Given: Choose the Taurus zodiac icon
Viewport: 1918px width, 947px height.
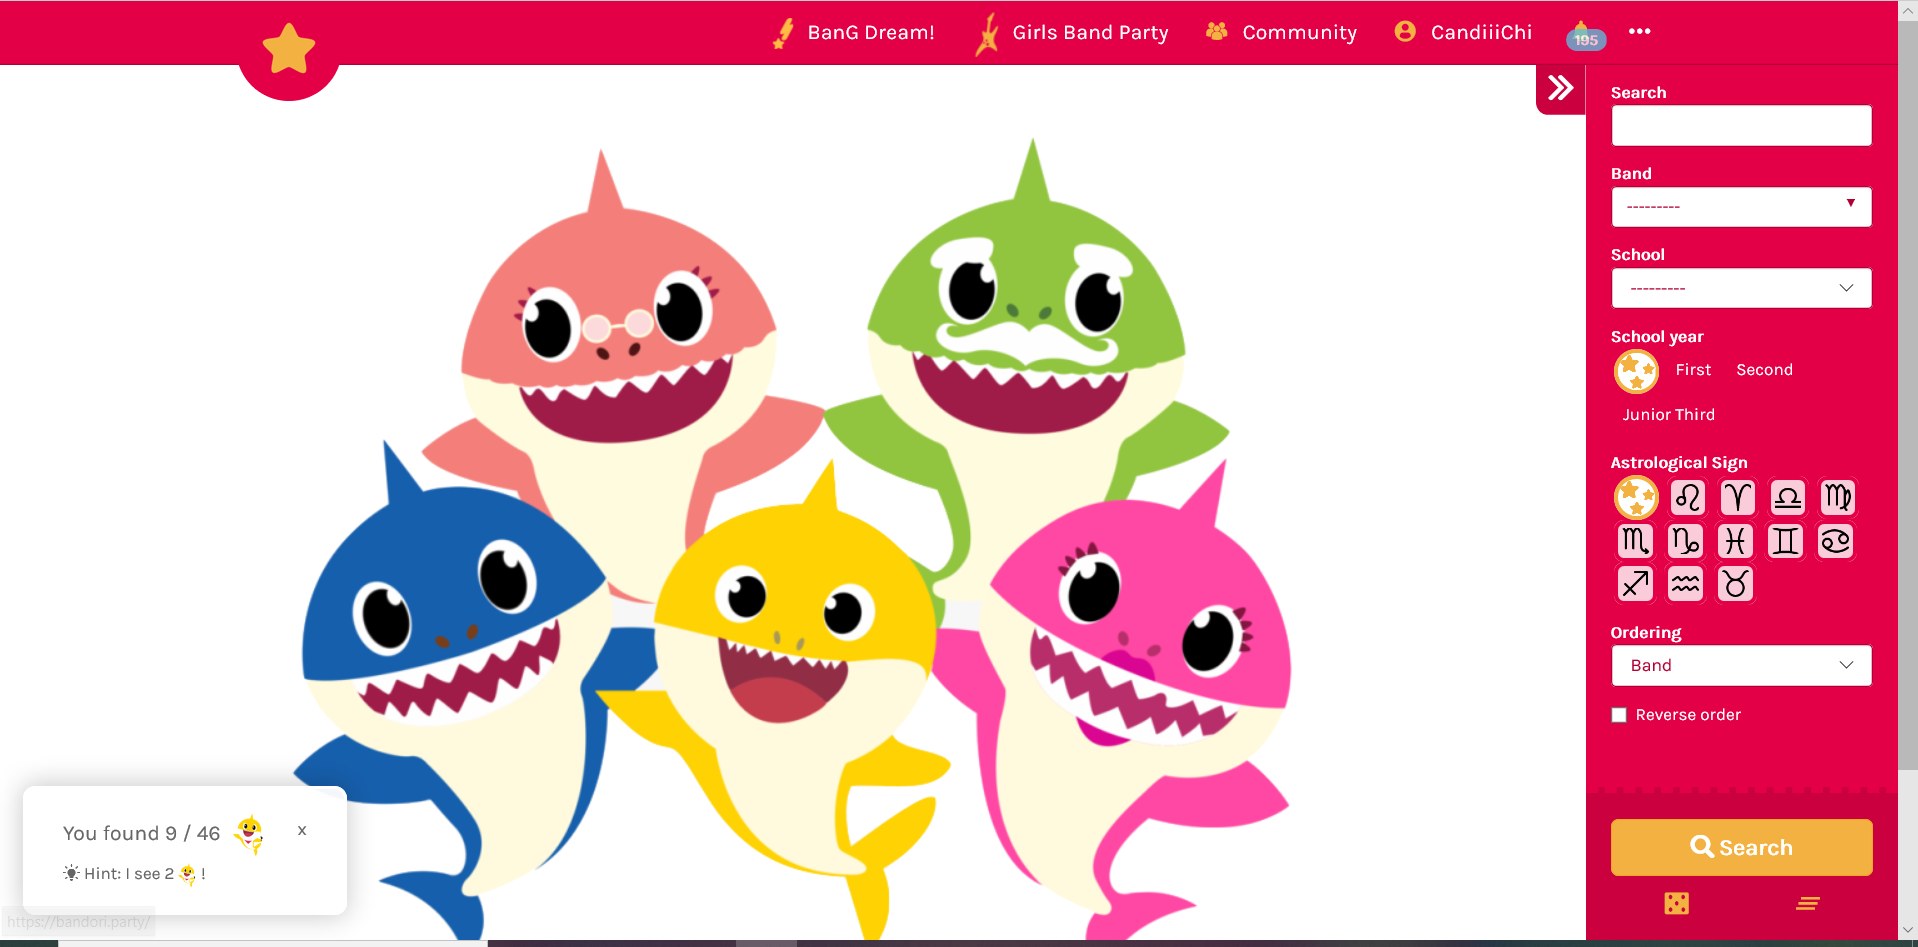Looking at the screenshot, I should pos(1735,584).
